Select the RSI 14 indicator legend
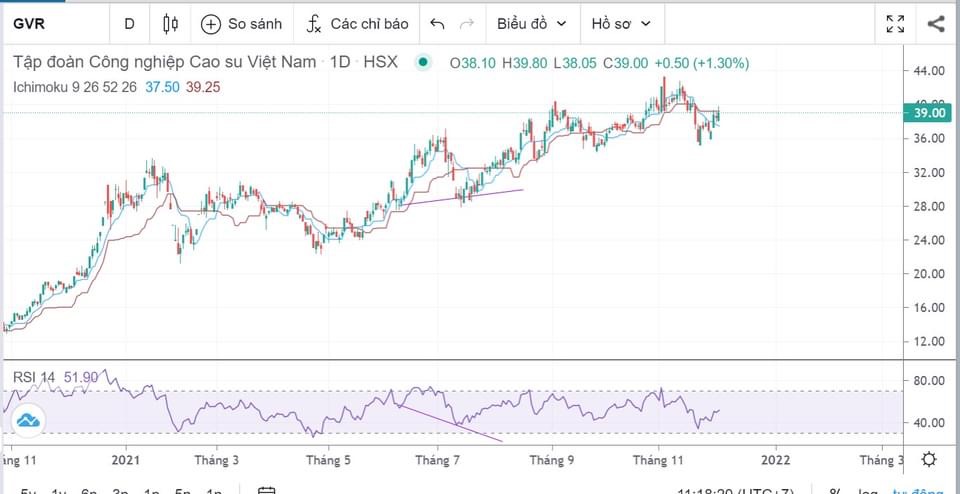Screen dimensions: 960x494 coord(36,378)
